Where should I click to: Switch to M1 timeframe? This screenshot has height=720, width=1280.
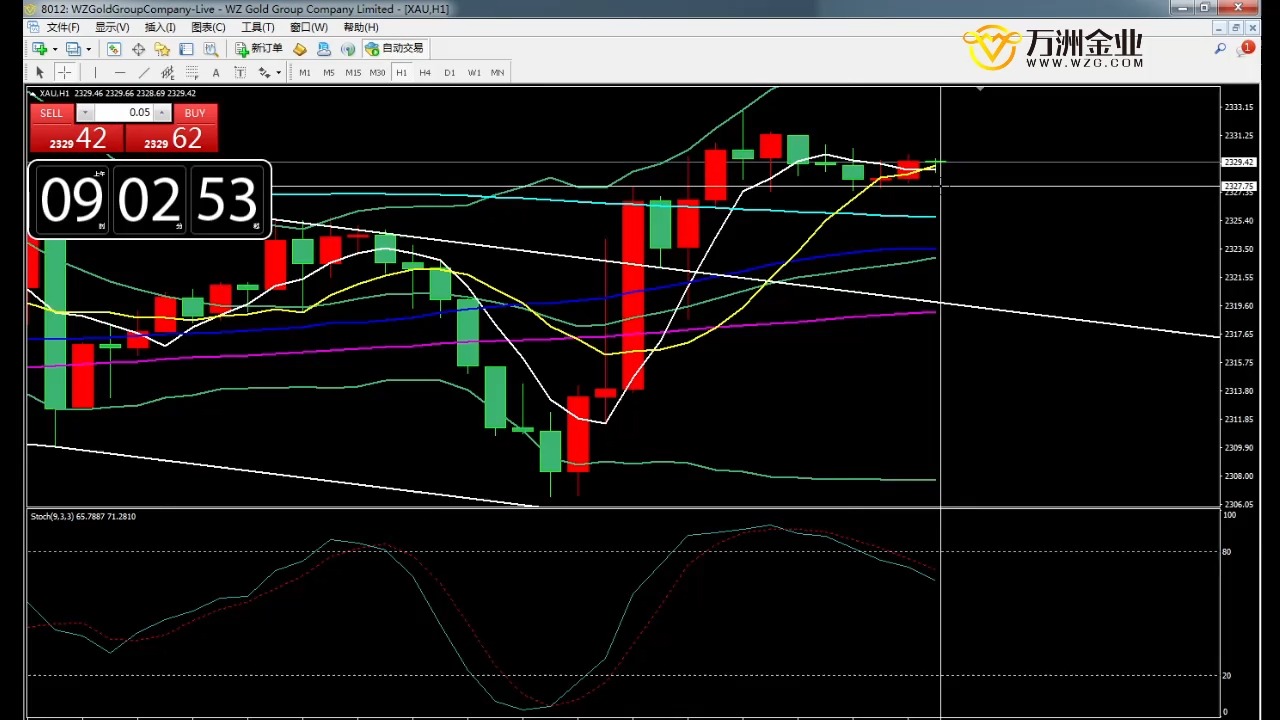(304, 72)
